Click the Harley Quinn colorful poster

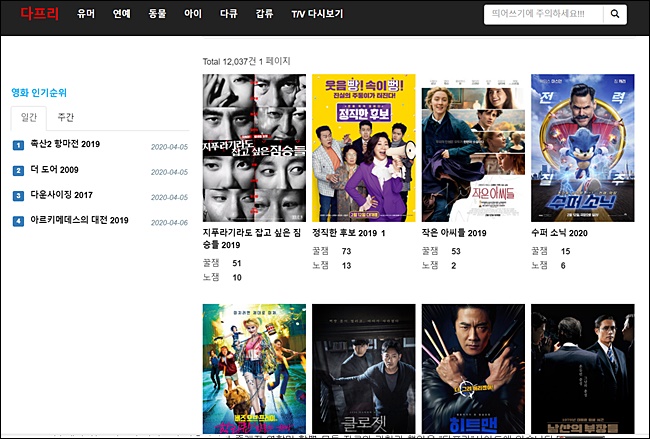tap(254, 369)
